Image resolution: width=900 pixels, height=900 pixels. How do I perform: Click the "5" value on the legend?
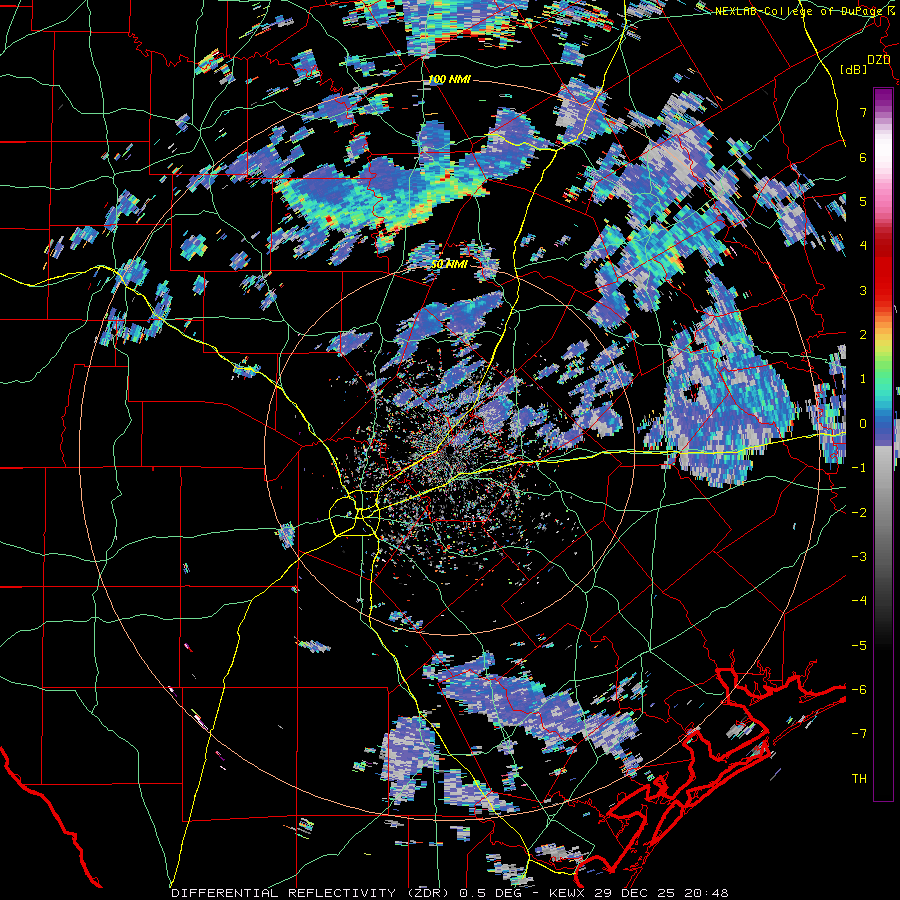tap(863, 201)
